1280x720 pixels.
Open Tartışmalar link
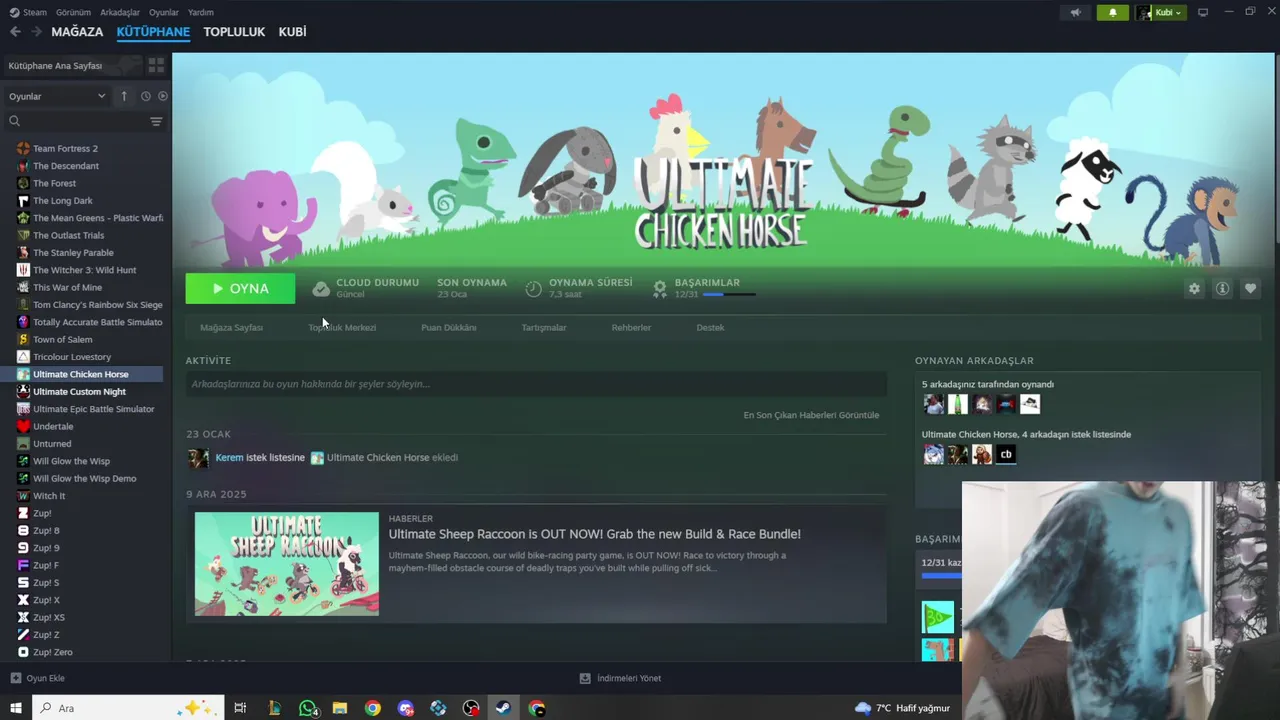544,328
